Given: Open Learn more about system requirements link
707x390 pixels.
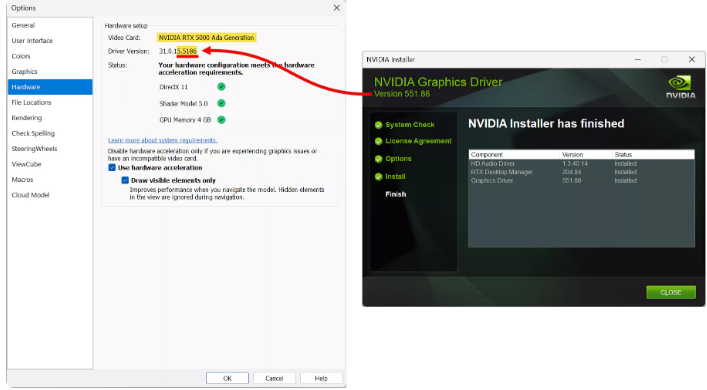Looking at the screenshot, I should [162, 140].
